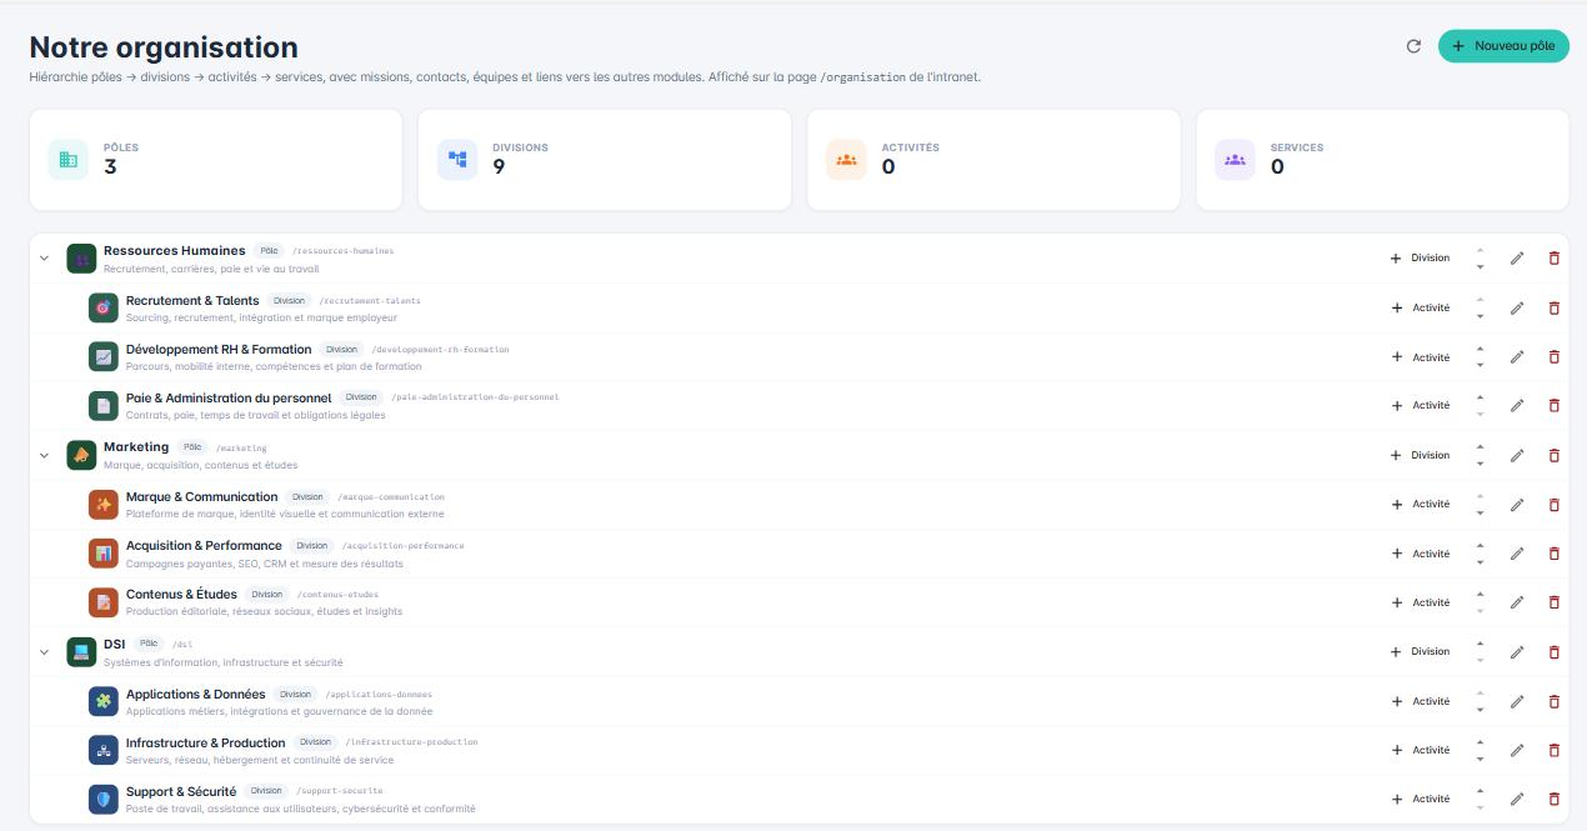Delete the Marketing pôle trash icon

pos(1554,455)
